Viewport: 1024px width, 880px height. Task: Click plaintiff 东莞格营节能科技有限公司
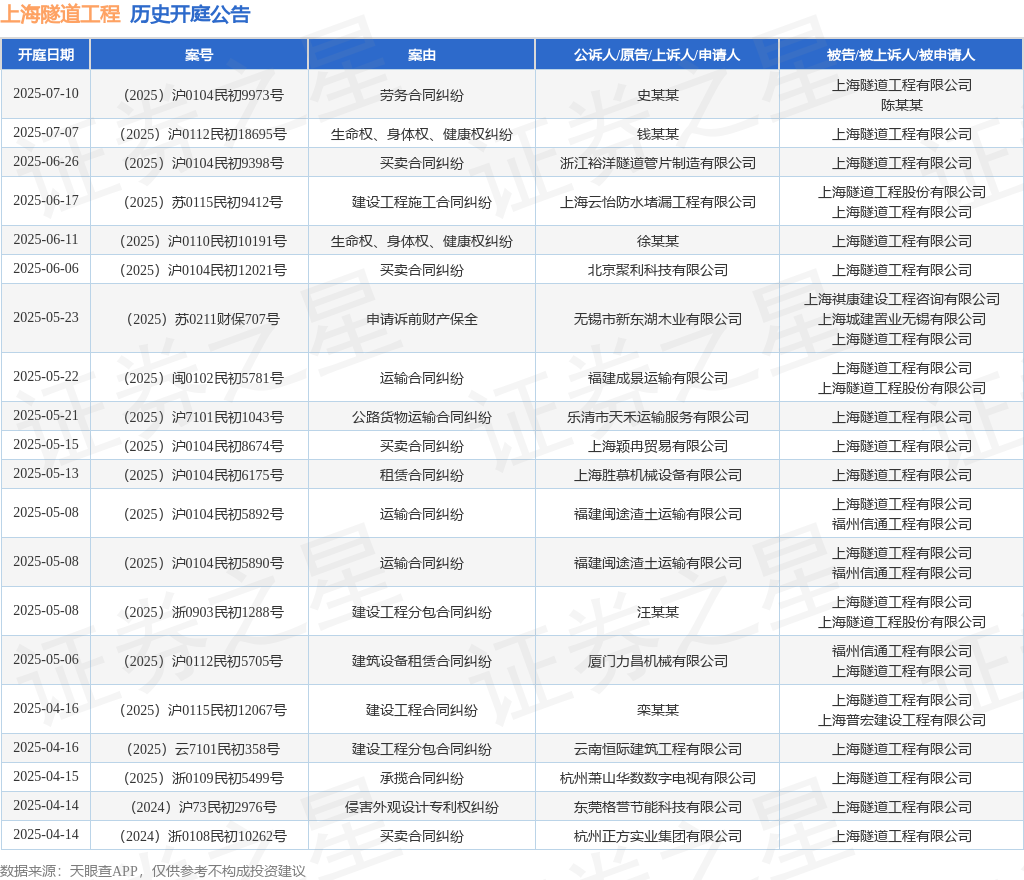point(658,808)
